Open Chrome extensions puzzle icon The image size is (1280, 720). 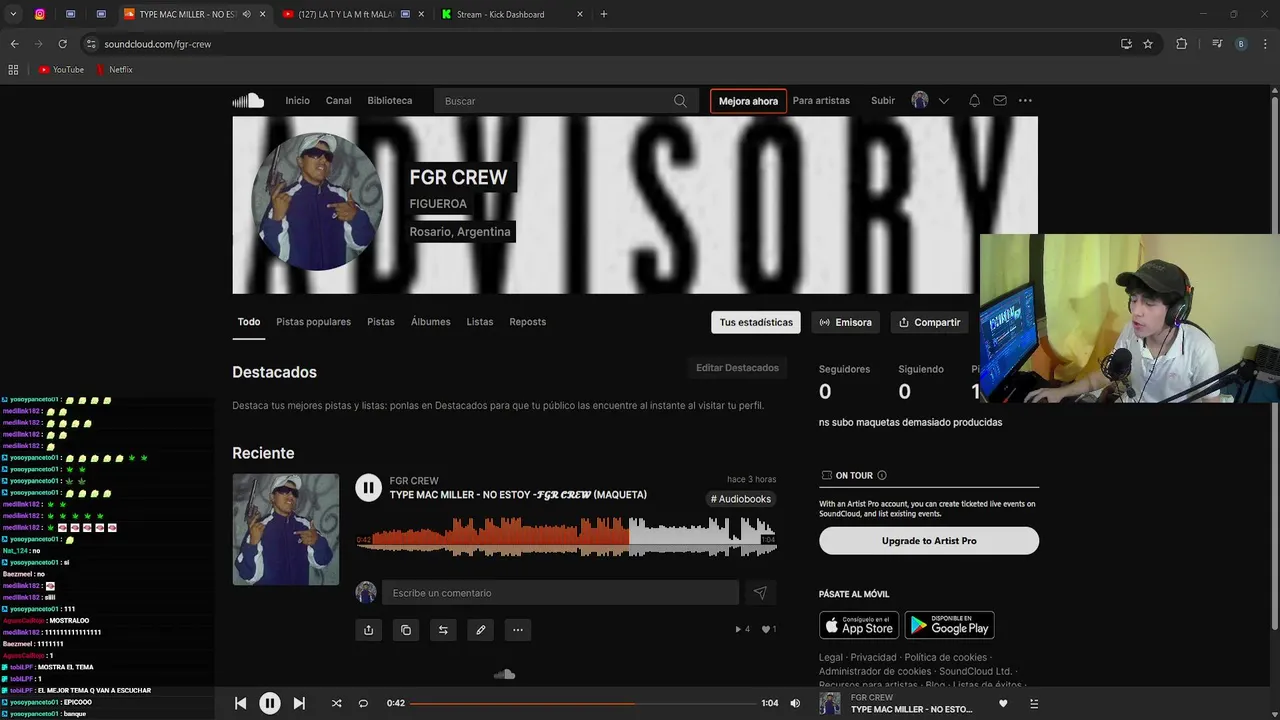[1181, 44]
